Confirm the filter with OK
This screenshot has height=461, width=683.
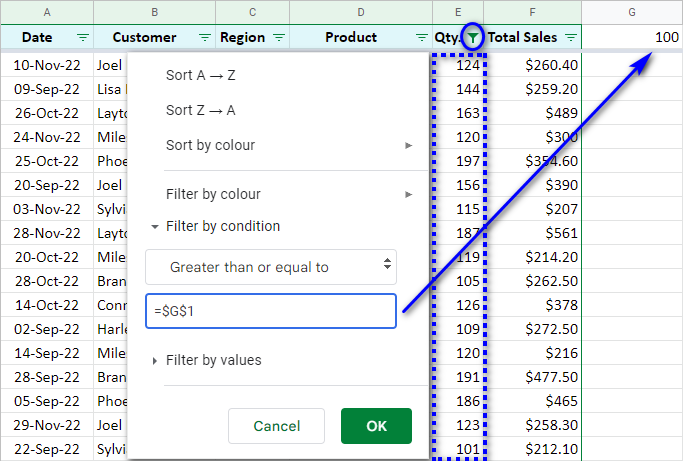[376, 426]
